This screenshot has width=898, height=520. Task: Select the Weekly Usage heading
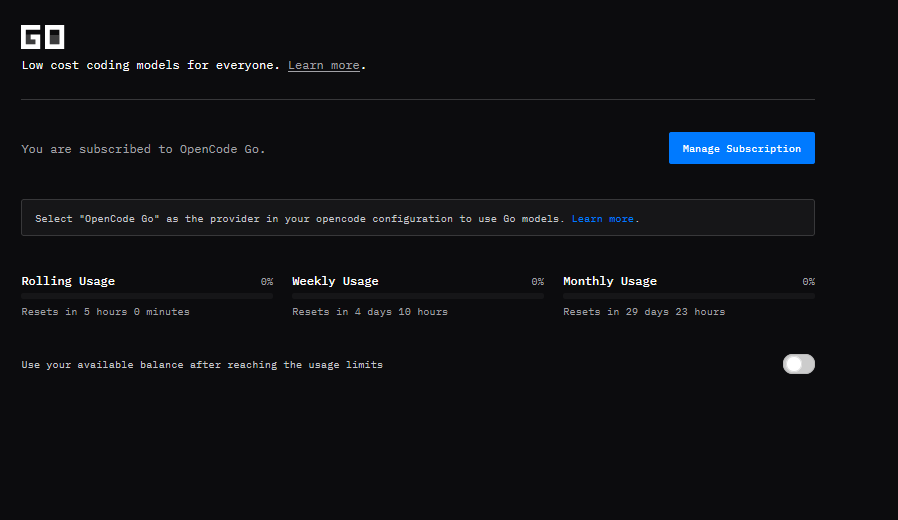click(335, 281)
